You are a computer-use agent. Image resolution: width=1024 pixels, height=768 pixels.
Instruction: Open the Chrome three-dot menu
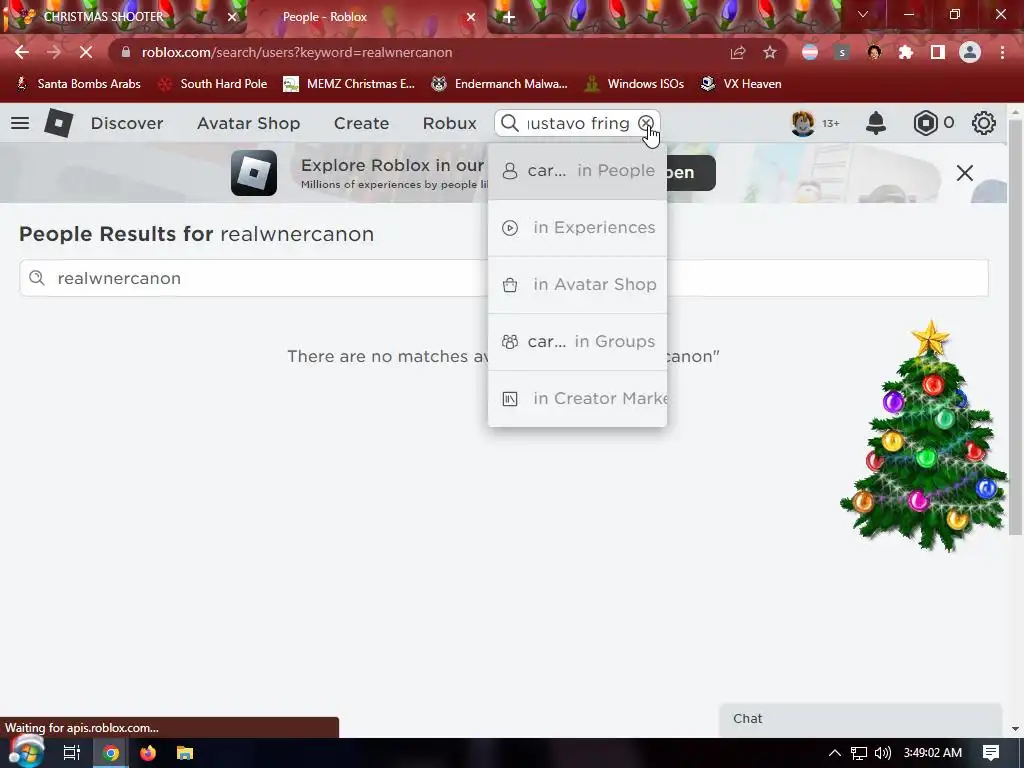1002,52
